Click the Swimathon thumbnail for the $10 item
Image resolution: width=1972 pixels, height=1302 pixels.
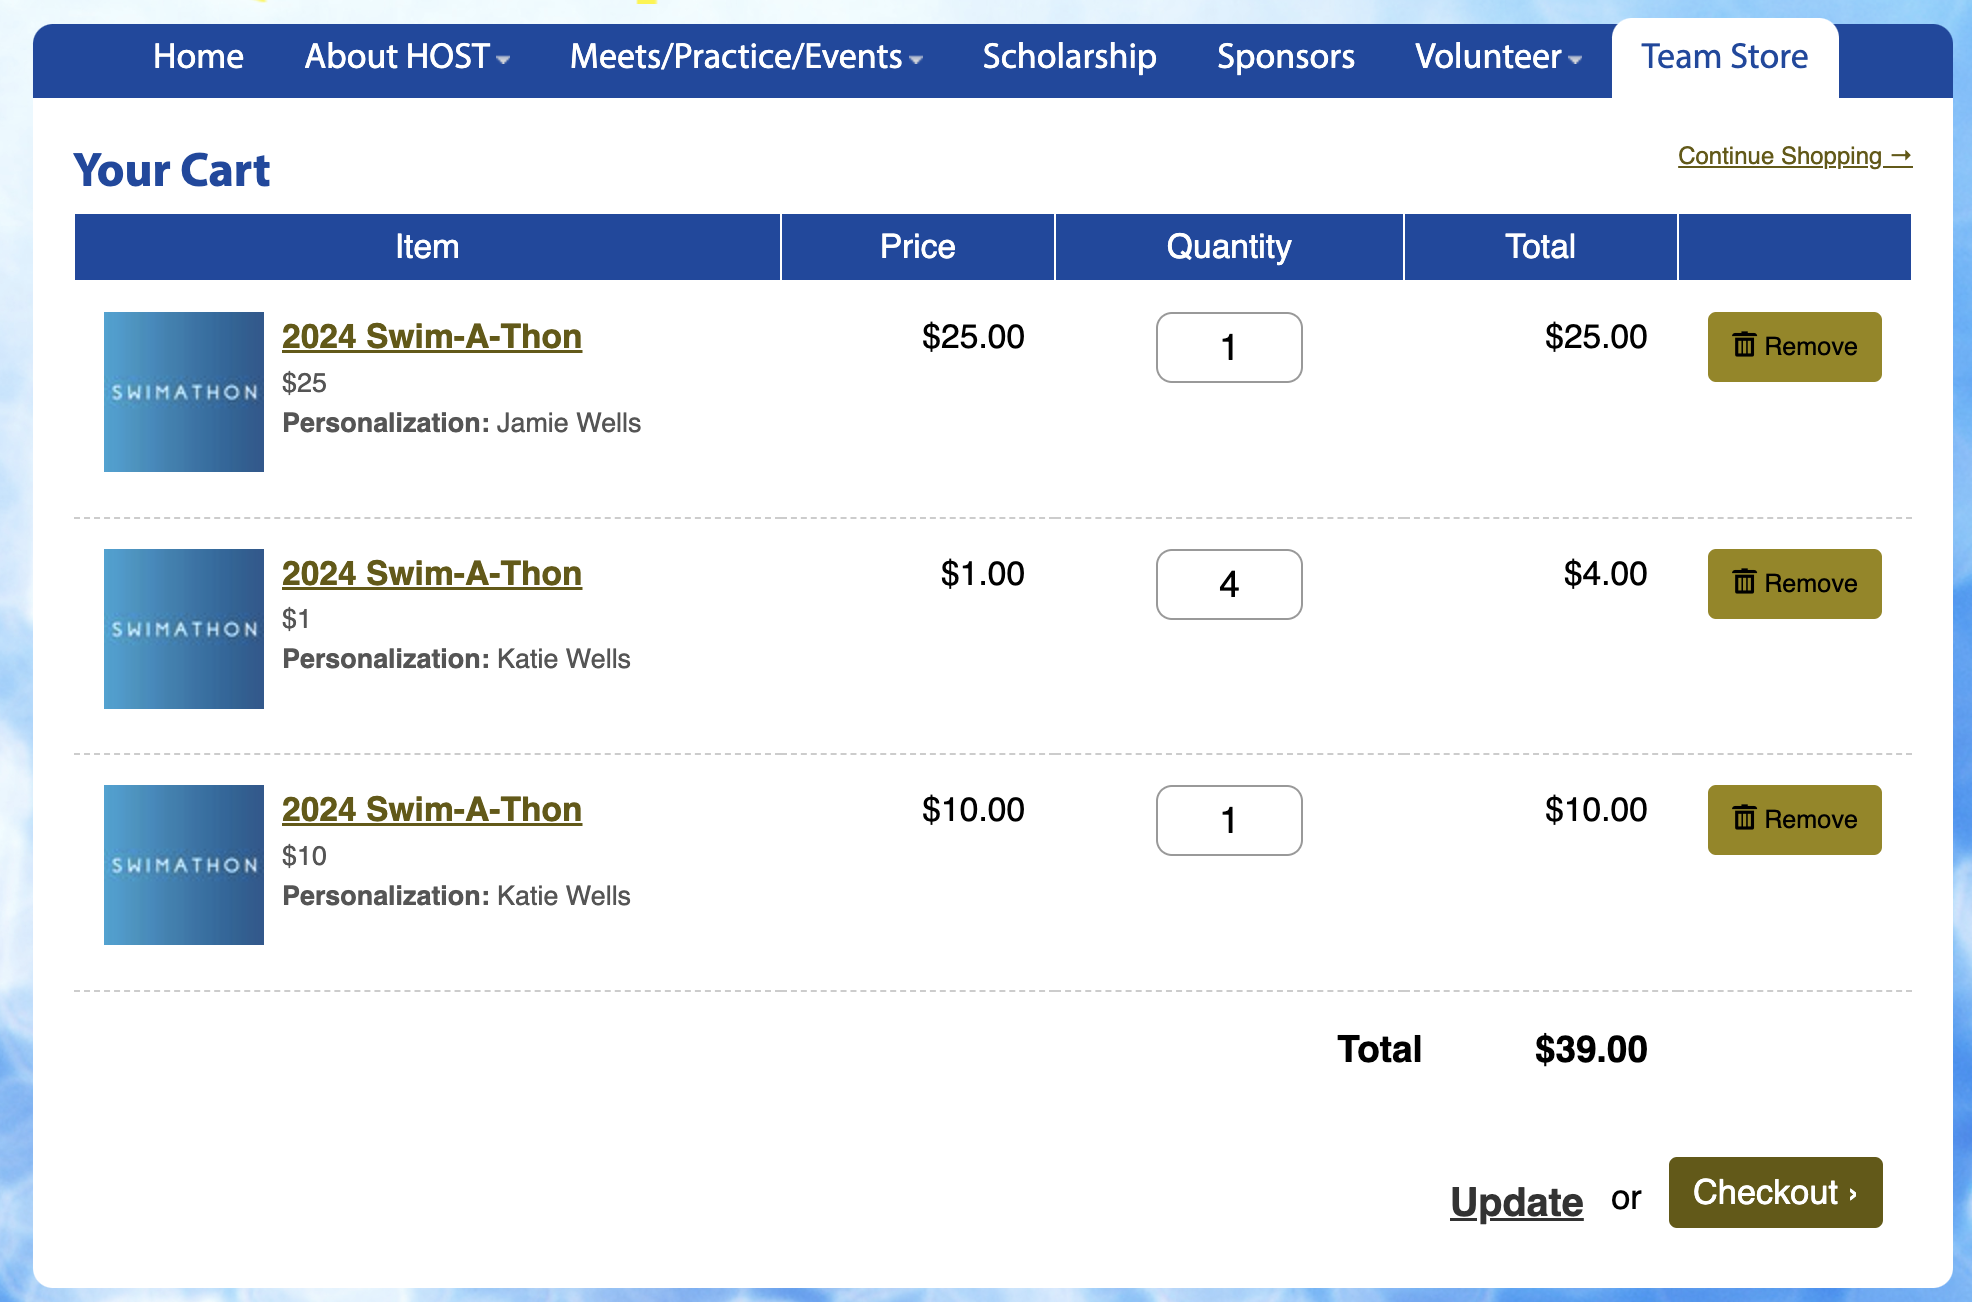[184, 865]
